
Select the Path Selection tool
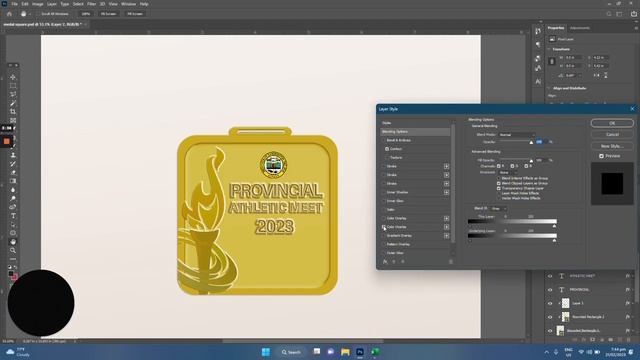coord(13,224)
